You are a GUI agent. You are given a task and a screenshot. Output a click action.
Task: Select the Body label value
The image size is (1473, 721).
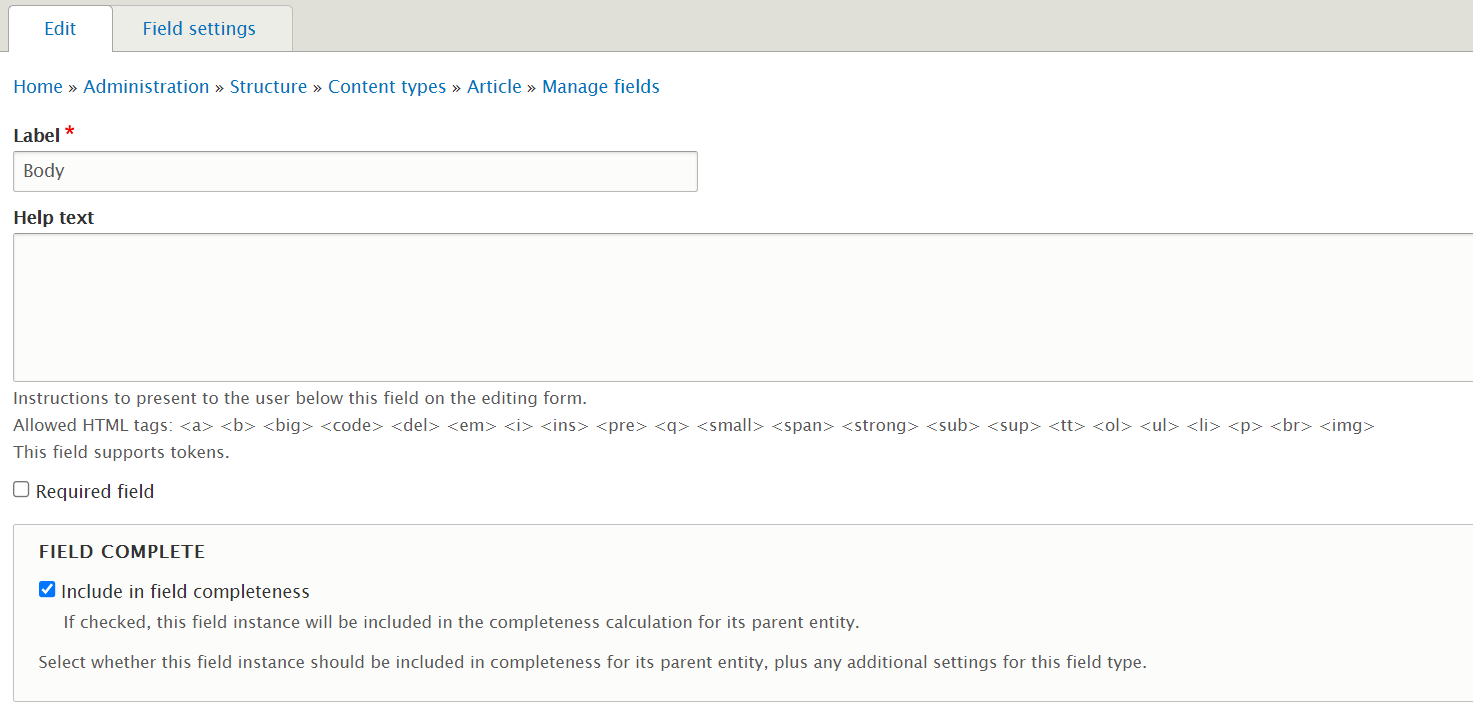coord(43,171)
